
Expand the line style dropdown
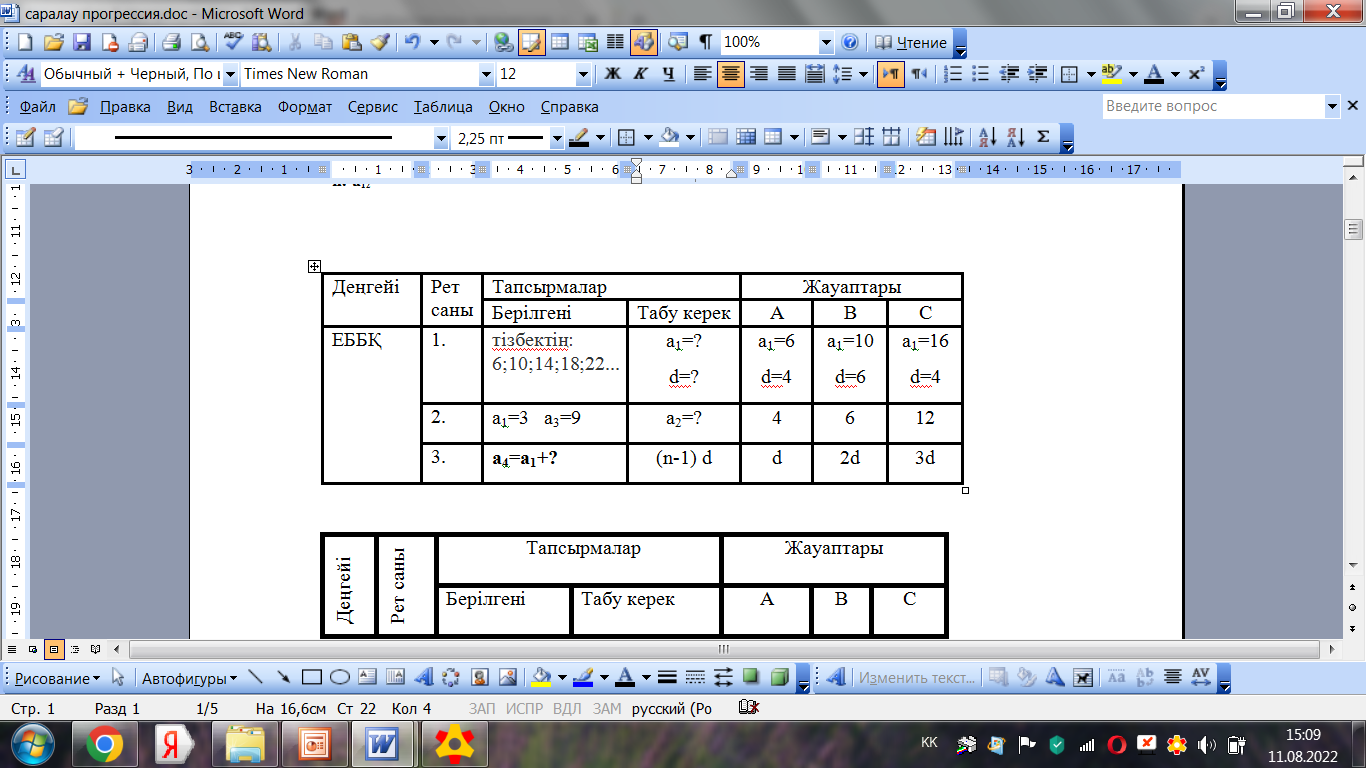[x=441, y=138]
